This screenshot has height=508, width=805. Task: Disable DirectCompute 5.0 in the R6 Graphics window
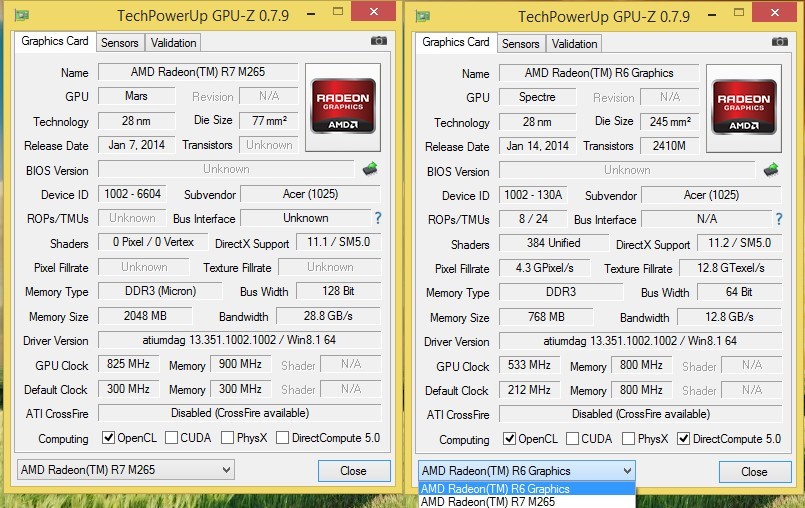point(684,439)
